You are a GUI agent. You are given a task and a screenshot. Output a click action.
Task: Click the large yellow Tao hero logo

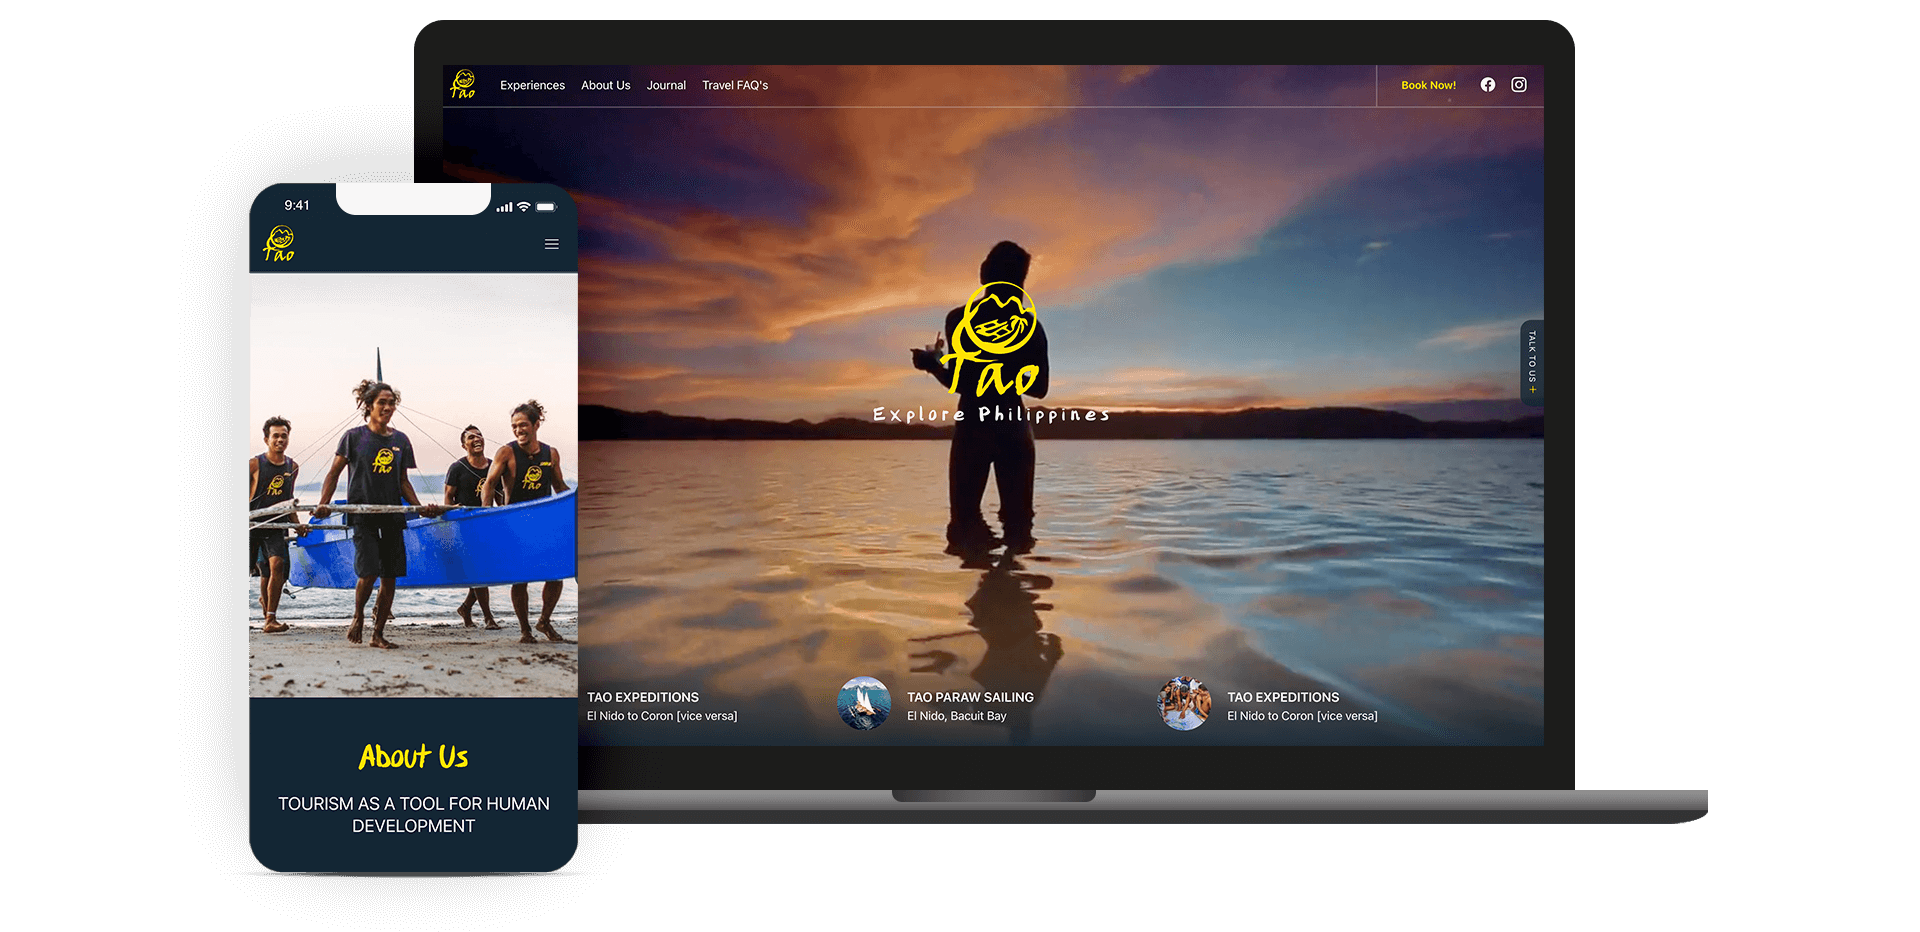click(992, 340)
